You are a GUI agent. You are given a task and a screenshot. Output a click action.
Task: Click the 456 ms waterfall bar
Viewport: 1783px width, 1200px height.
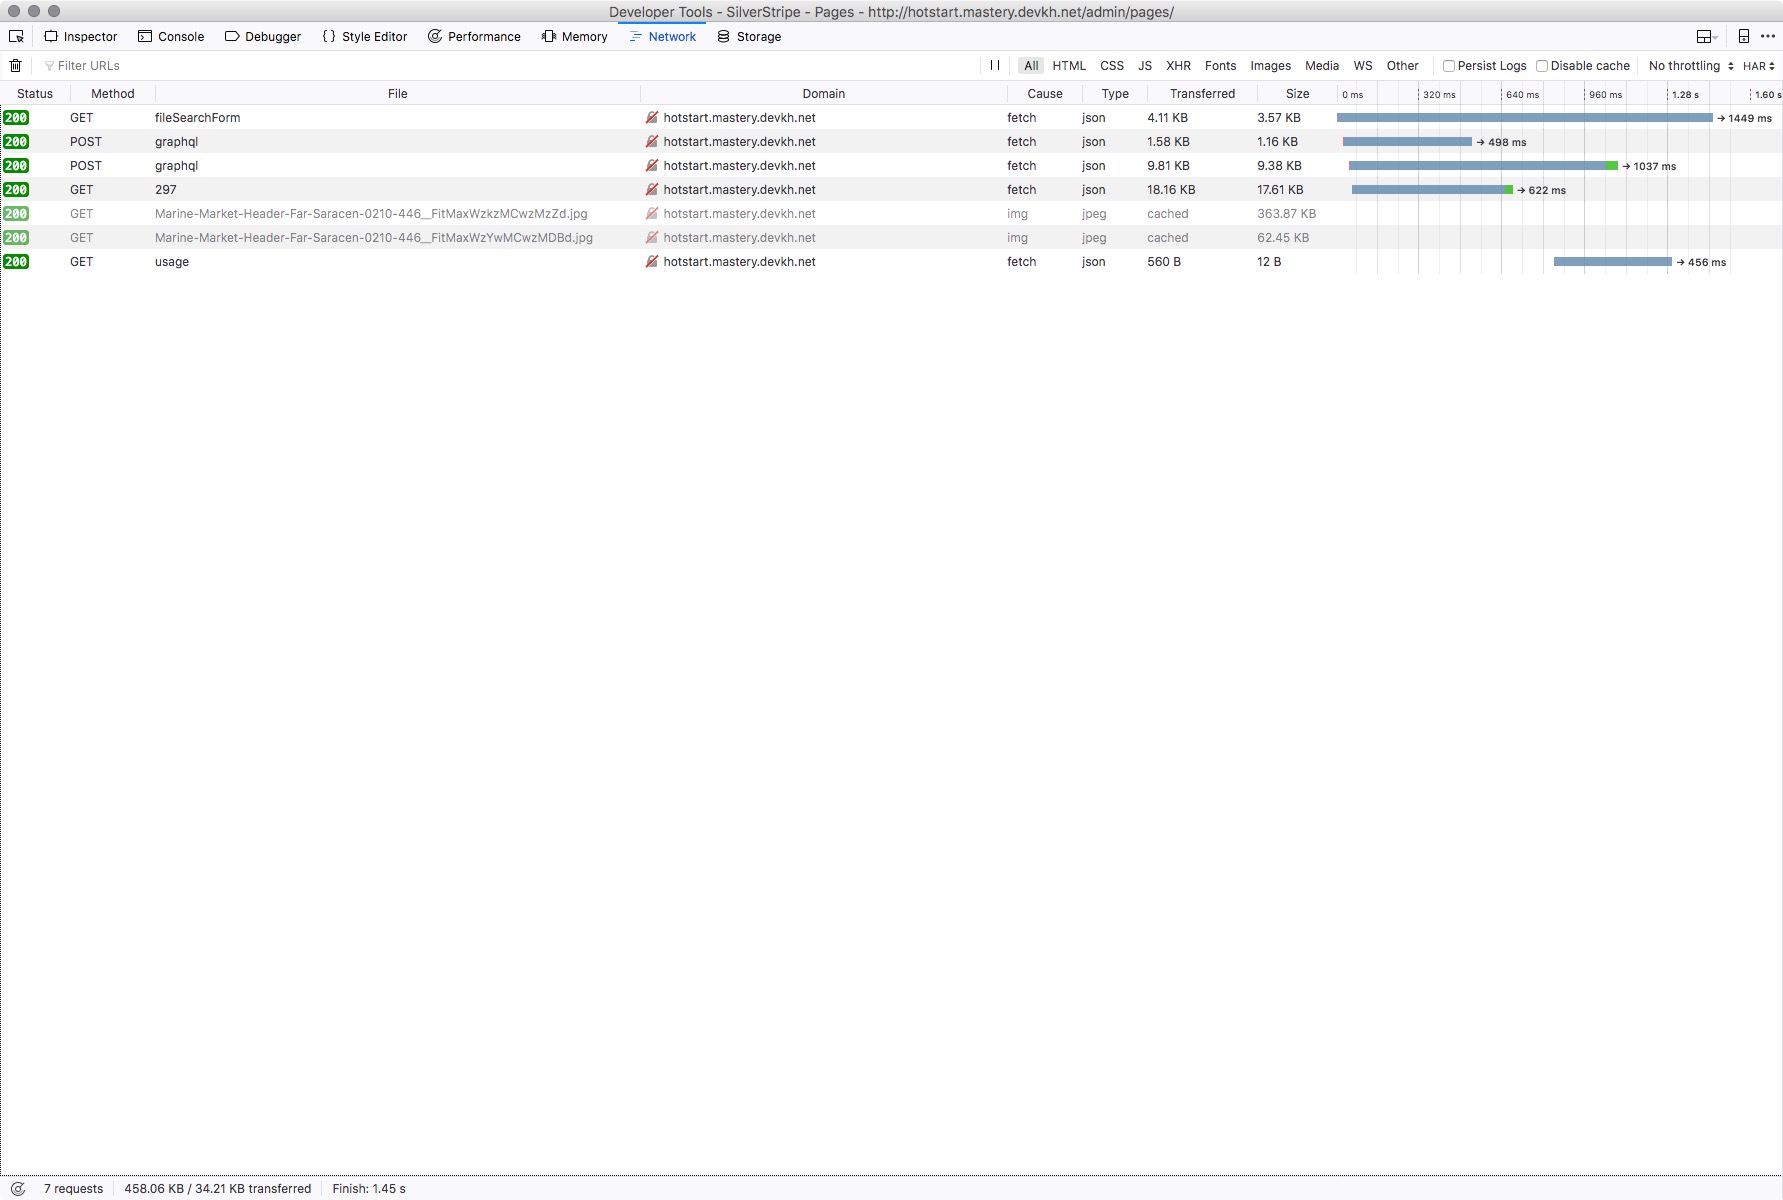1612,261
